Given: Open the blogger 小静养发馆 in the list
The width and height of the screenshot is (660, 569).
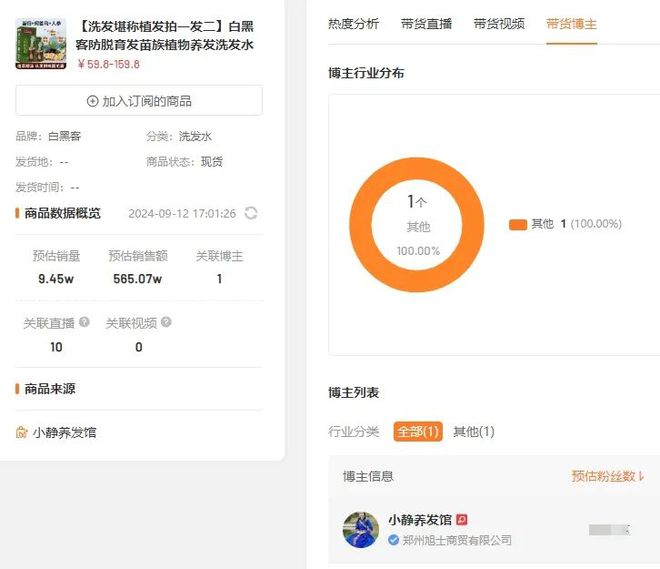Looking at the screenshot, I should pos(420,520).
